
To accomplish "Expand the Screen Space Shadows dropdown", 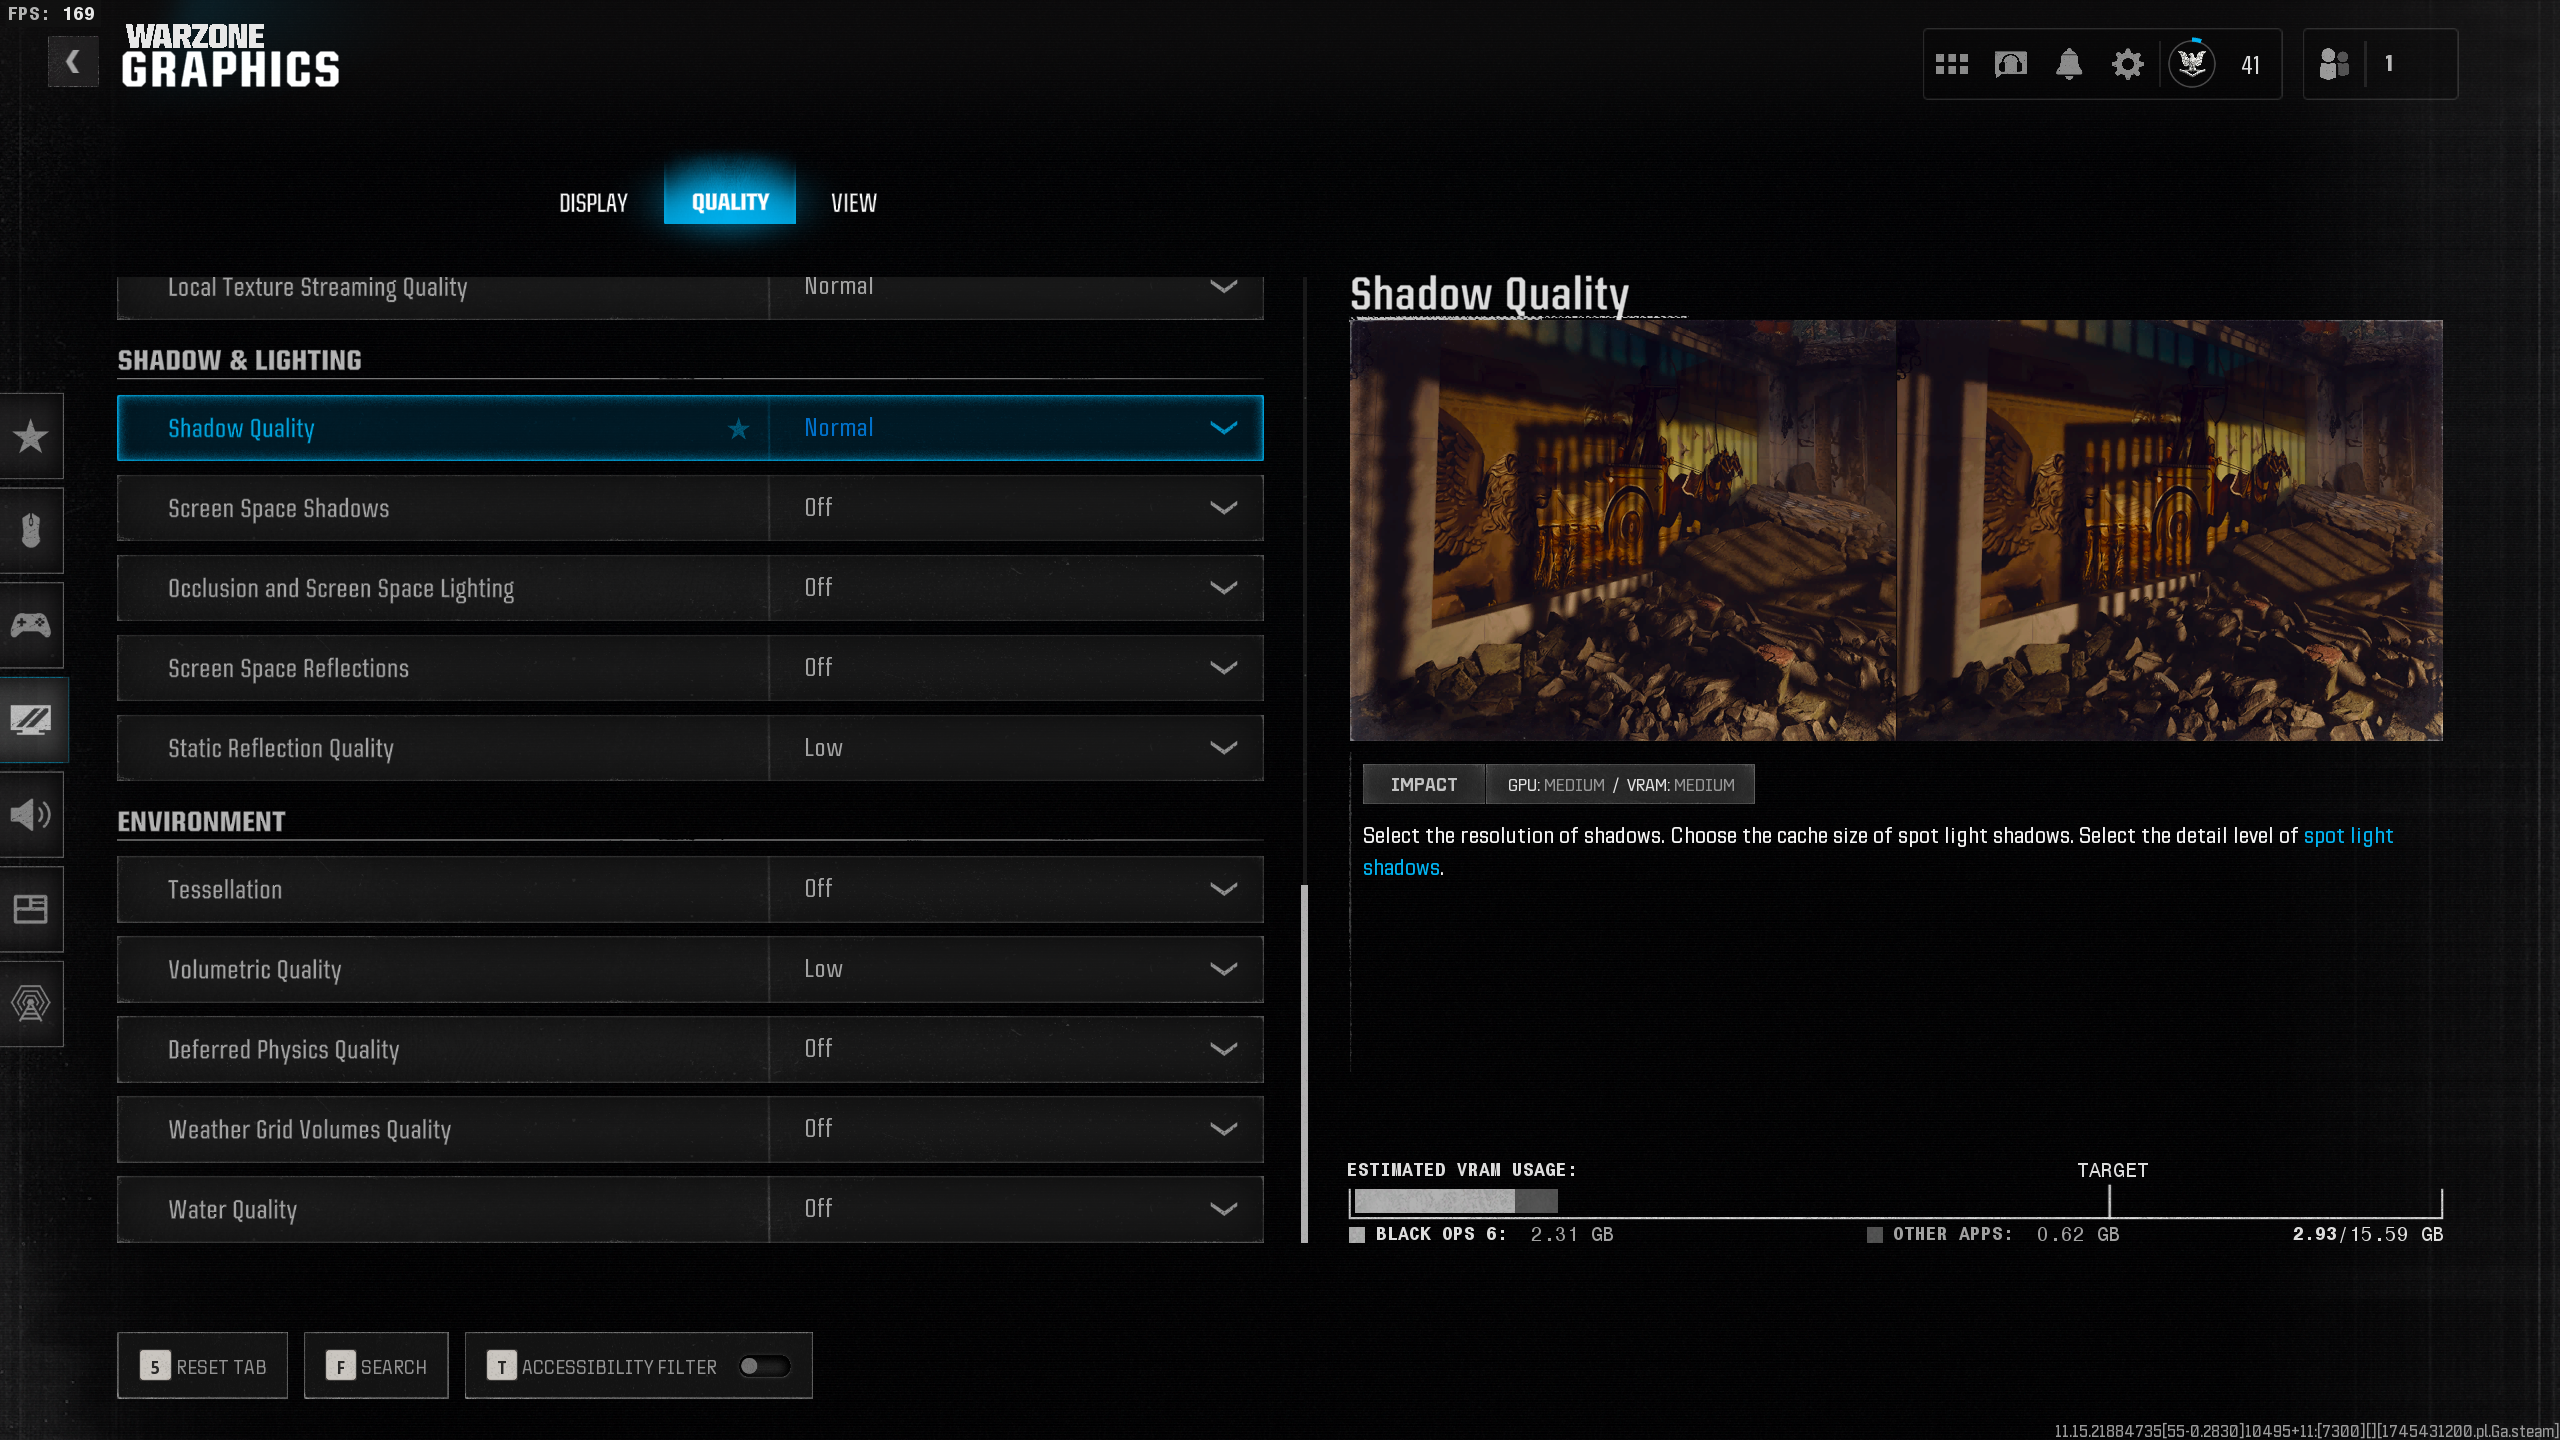I will tap(1223, 508).
